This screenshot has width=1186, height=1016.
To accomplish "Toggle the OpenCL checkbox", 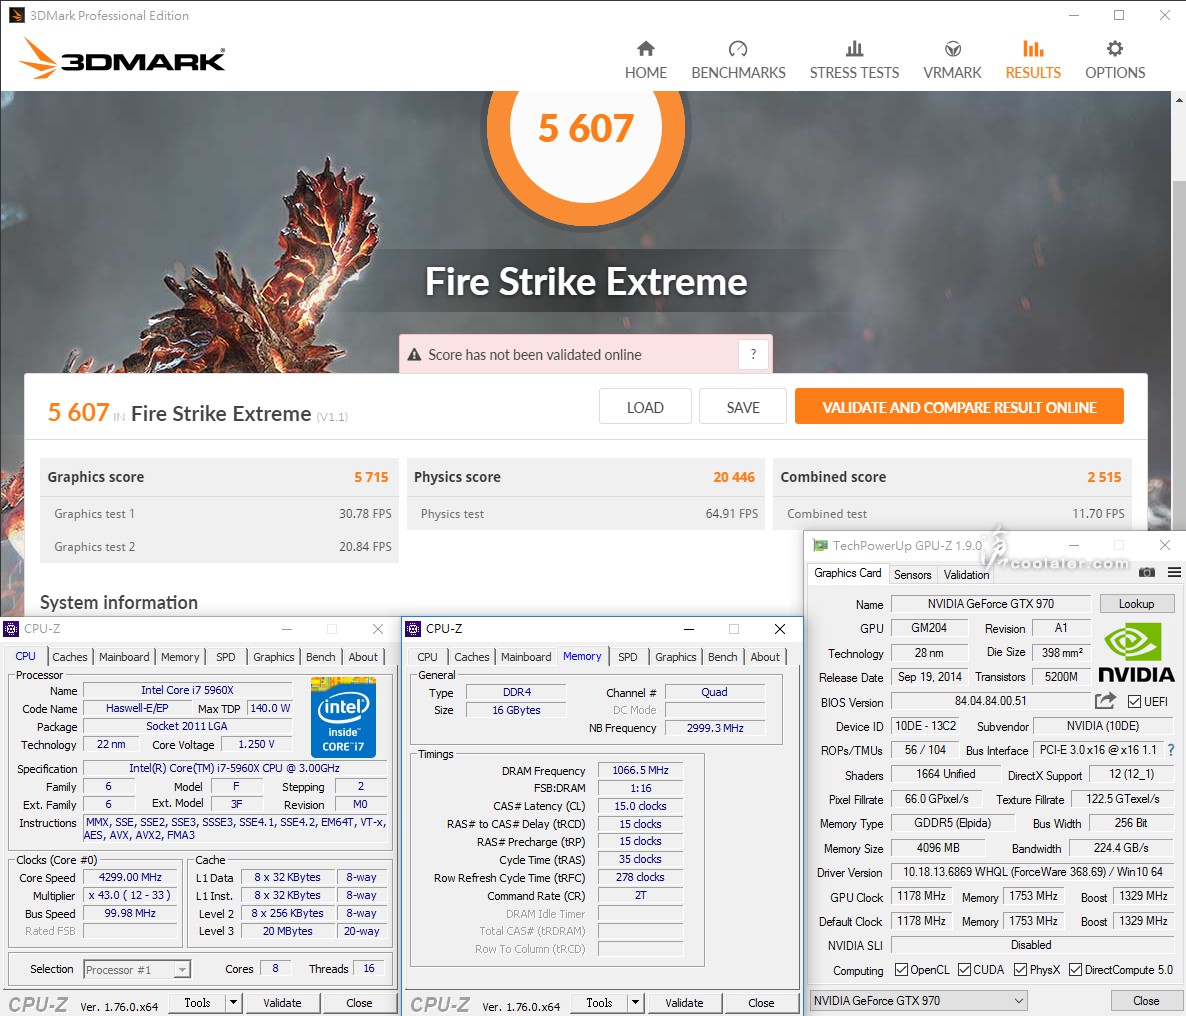I will click(901, 970).
